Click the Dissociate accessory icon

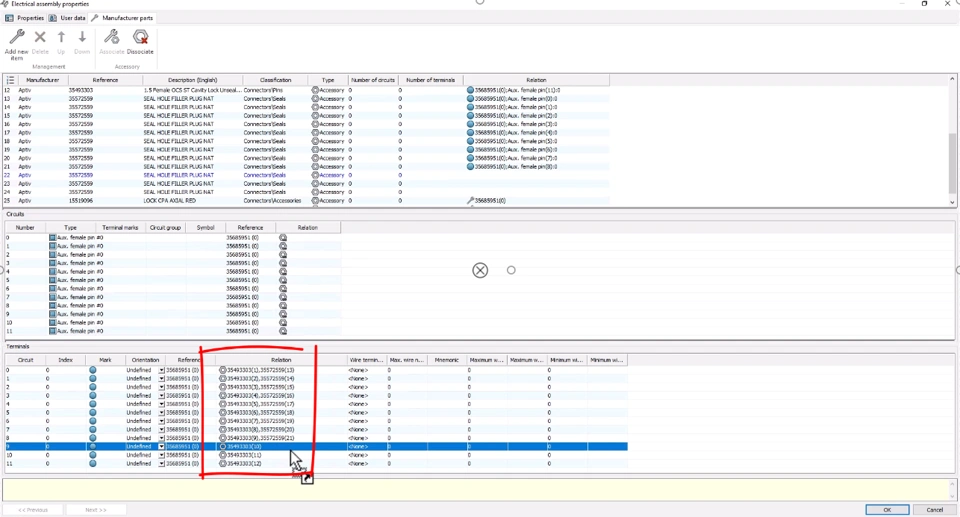140,37
